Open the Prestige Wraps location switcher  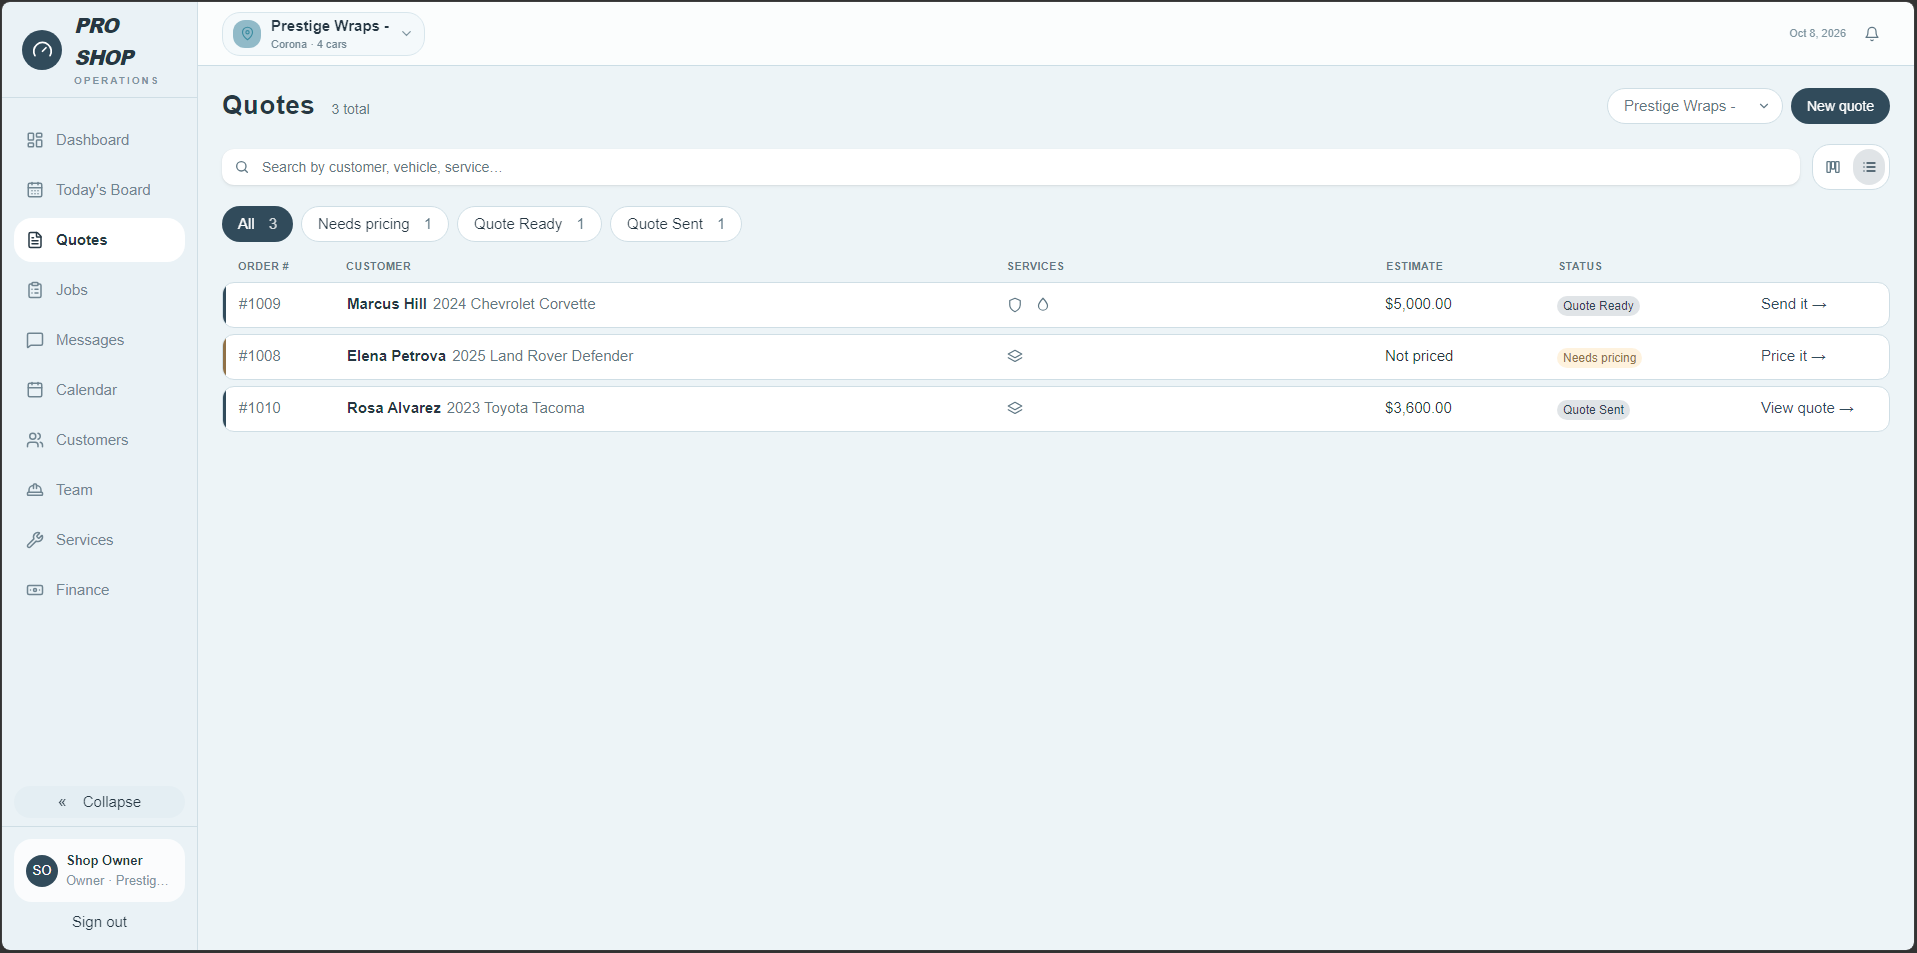[x=323, y=34]
